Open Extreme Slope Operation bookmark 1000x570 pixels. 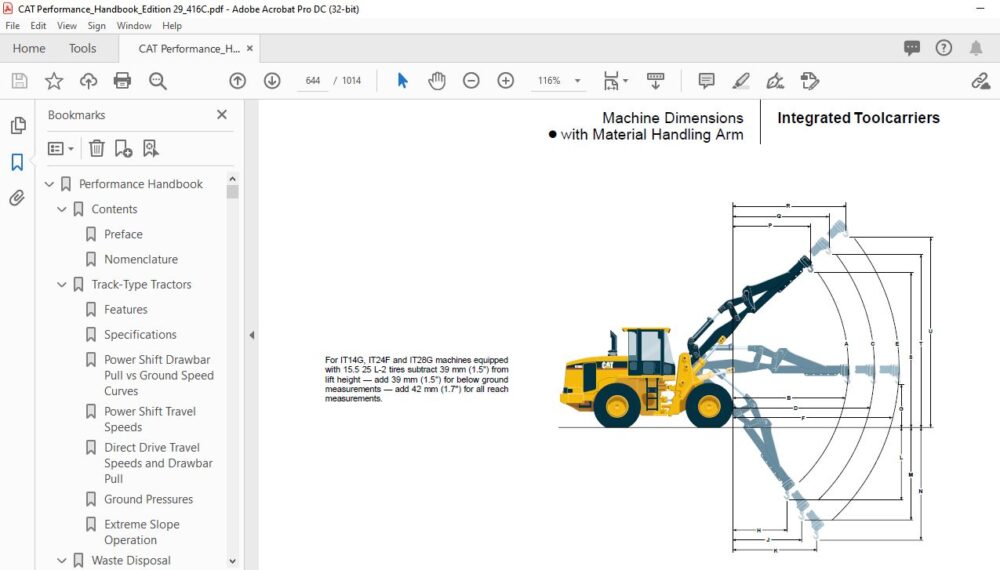142,532
